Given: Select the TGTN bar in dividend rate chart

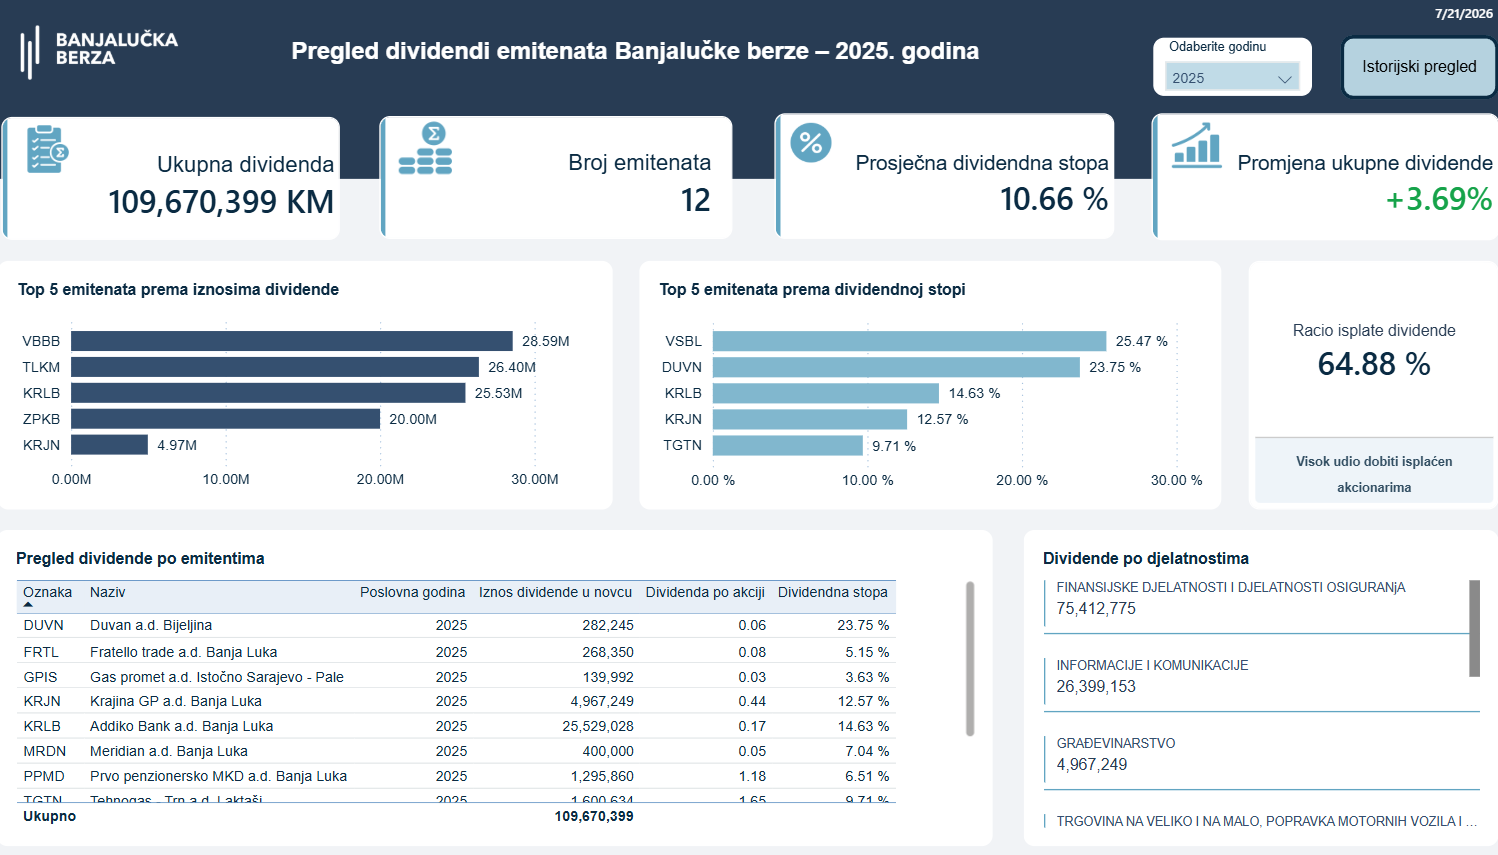Looking at the screenshot, I should (788, 445).
